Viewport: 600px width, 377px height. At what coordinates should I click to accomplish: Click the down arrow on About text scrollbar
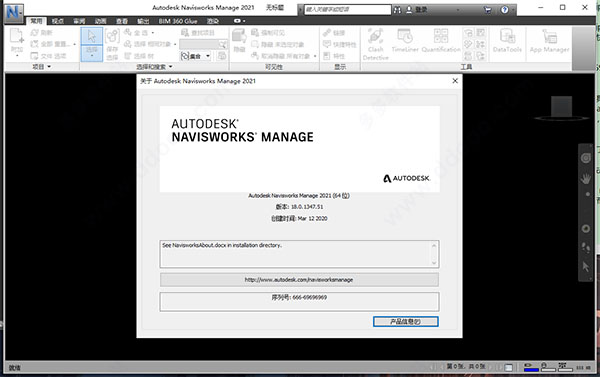[x=434, y=263]
